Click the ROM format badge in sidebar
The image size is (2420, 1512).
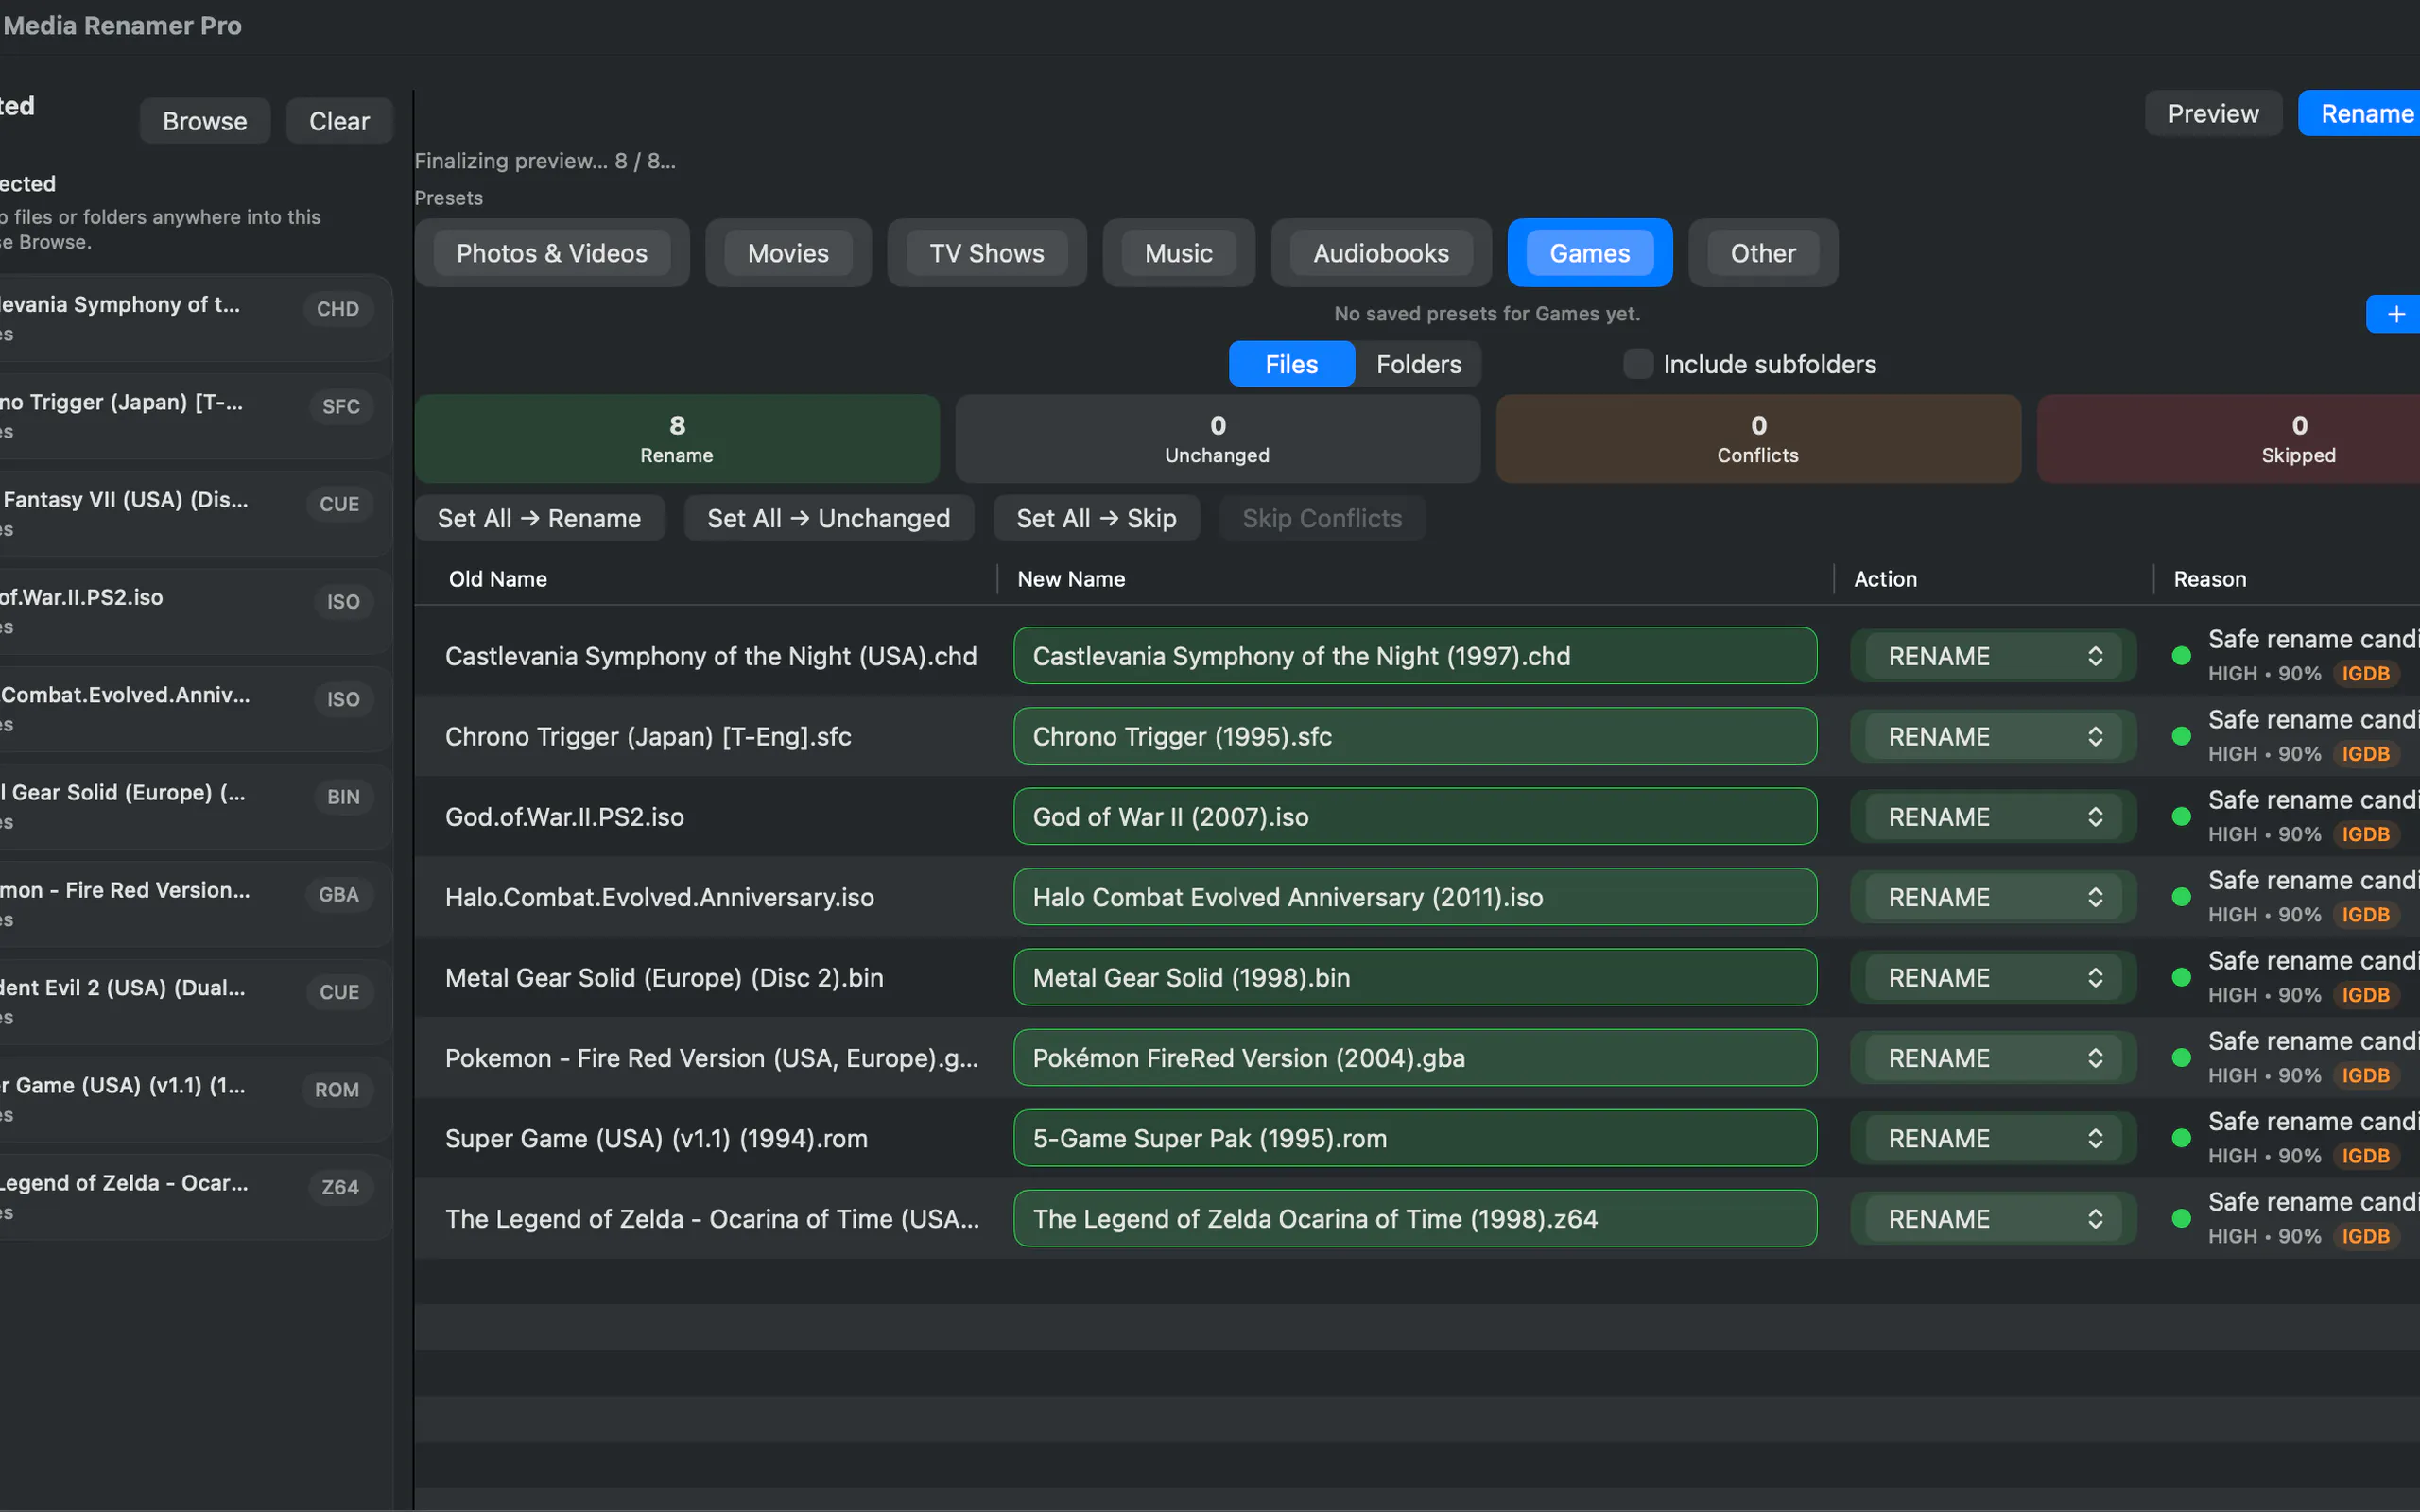click(x=337, y=1090)
